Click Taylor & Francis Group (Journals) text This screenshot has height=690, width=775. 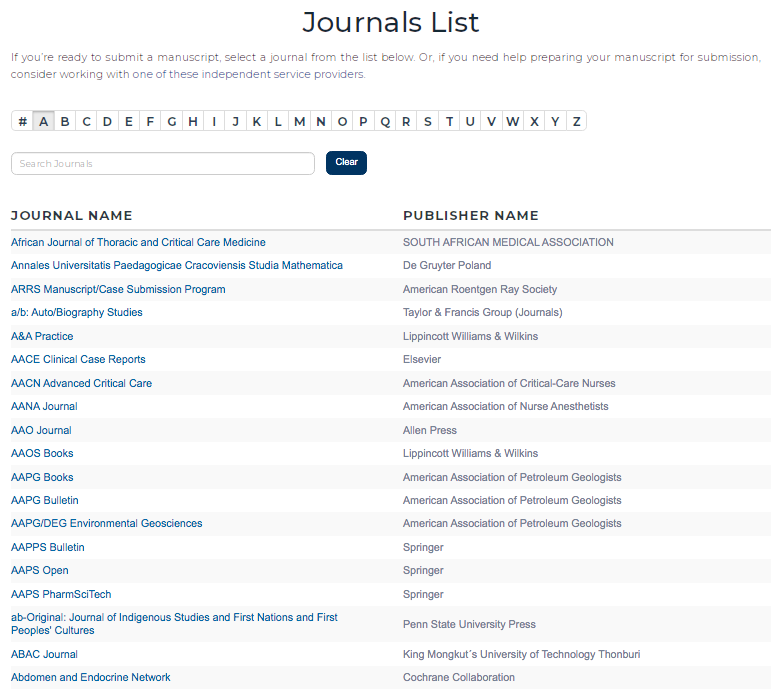(482, 312)
